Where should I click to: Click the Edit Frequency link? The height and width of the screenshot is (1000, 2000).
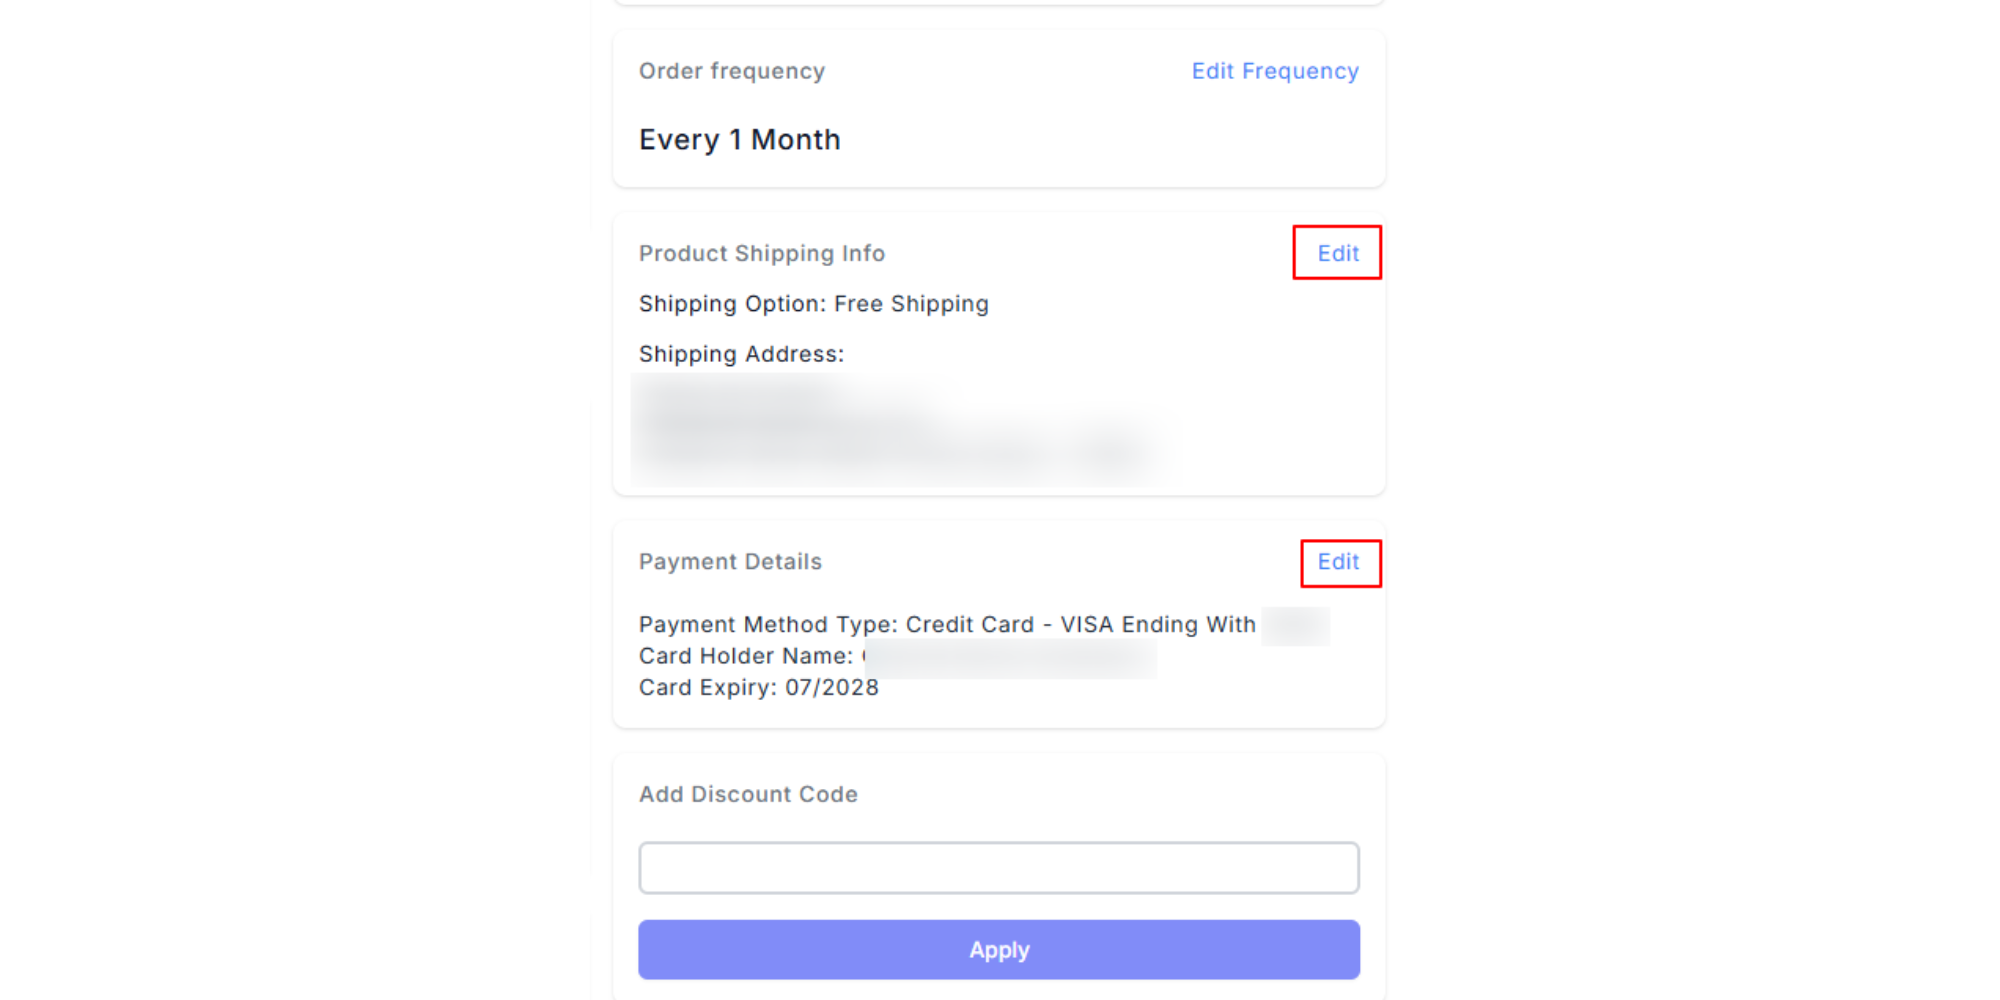(x=1274, y=71)
